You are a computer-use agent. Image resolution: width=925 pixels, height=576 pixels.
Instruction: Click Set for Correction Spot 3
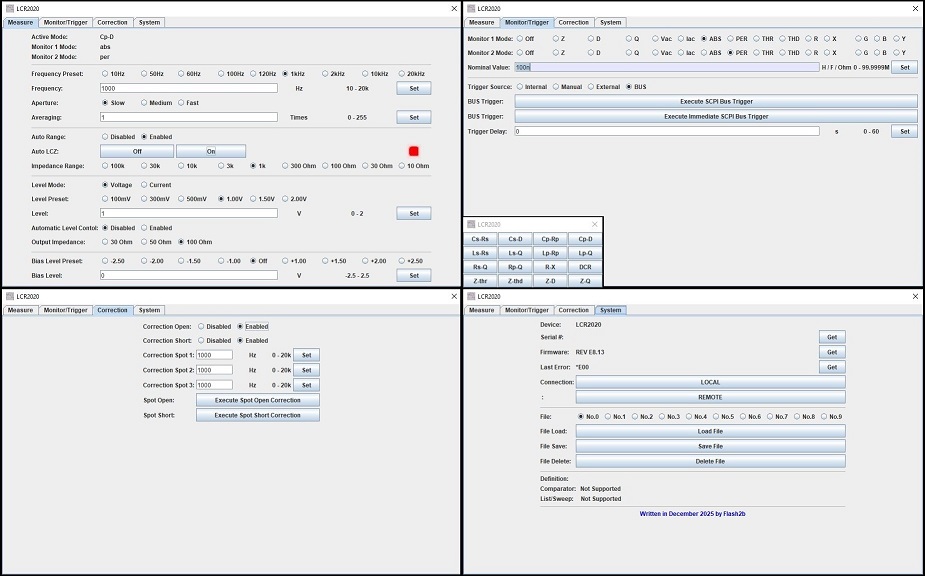306,385
